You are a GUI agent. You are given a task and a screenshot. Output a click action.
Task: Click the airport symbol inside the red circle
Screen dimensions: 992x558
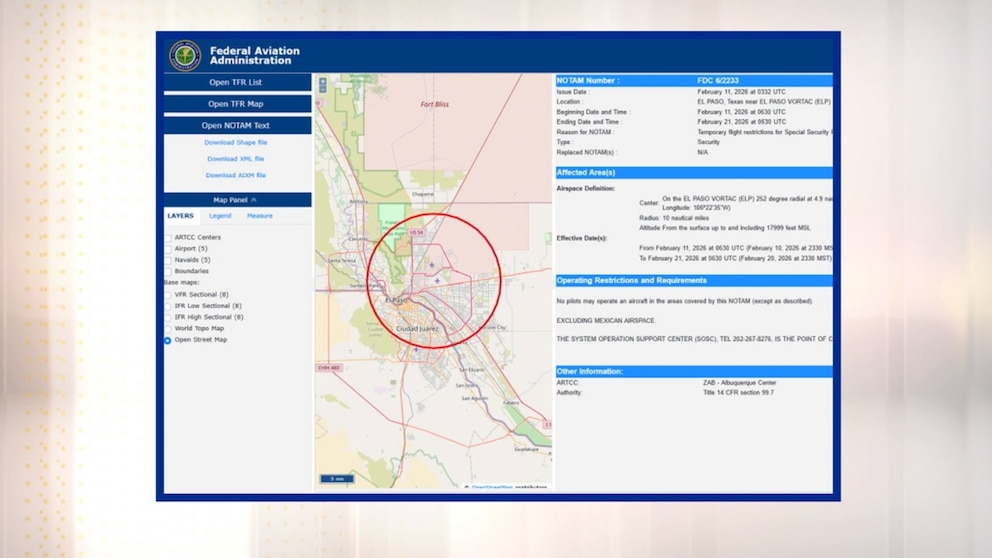432,265
